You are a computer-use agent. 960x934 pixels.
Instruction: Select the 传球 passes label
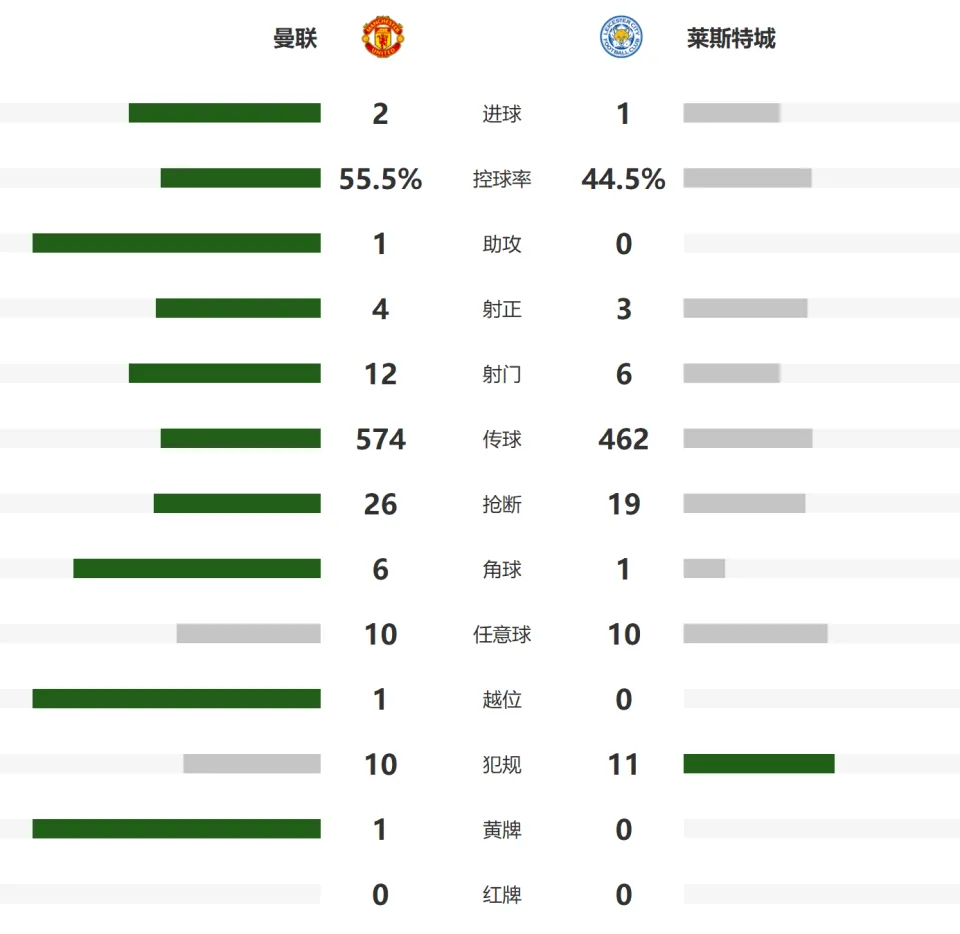[501, 439]
